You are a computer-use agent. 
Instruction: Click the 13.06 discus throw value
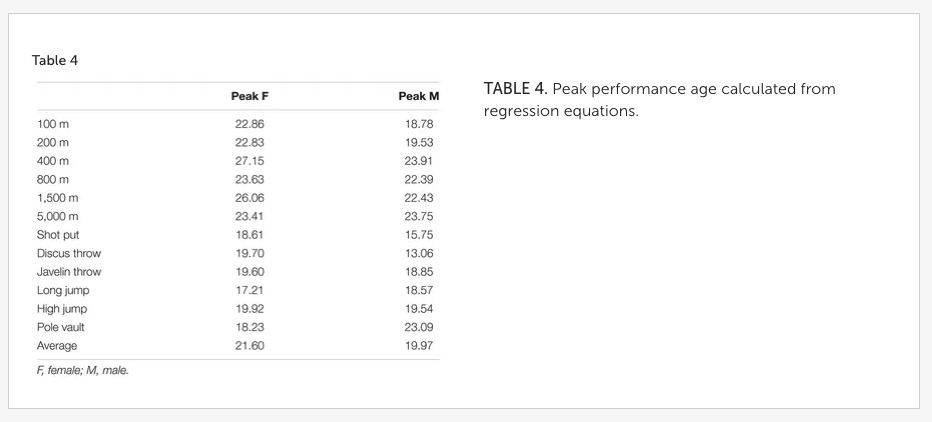[x=422, y=253]
